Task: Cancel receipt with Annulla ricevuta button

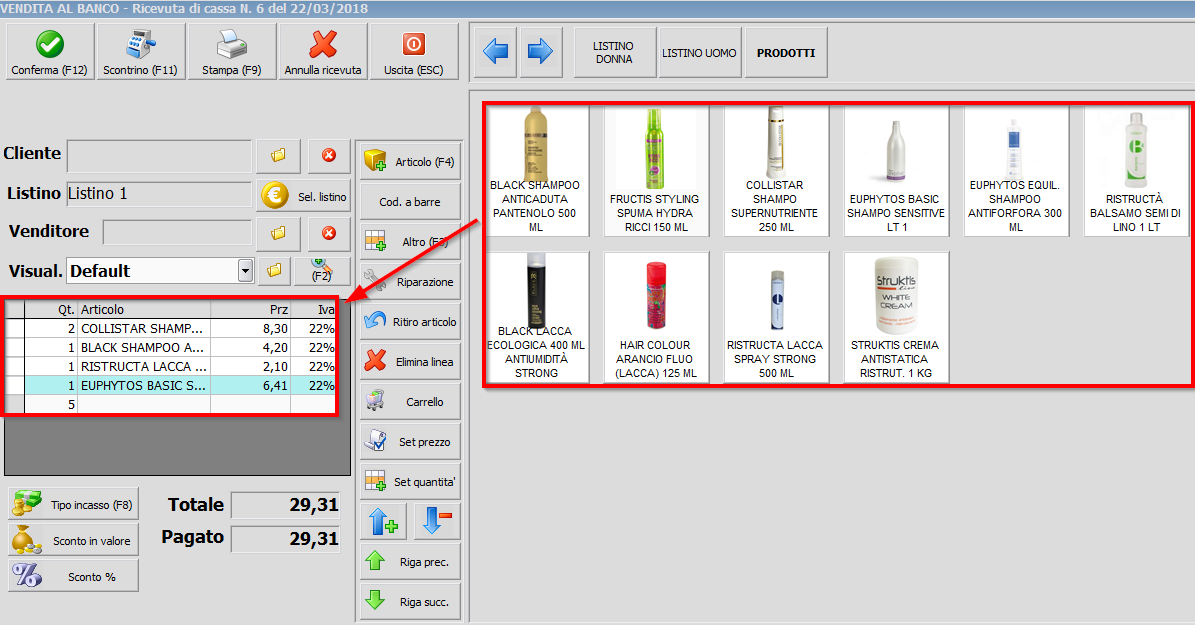Action: [322, 51]
